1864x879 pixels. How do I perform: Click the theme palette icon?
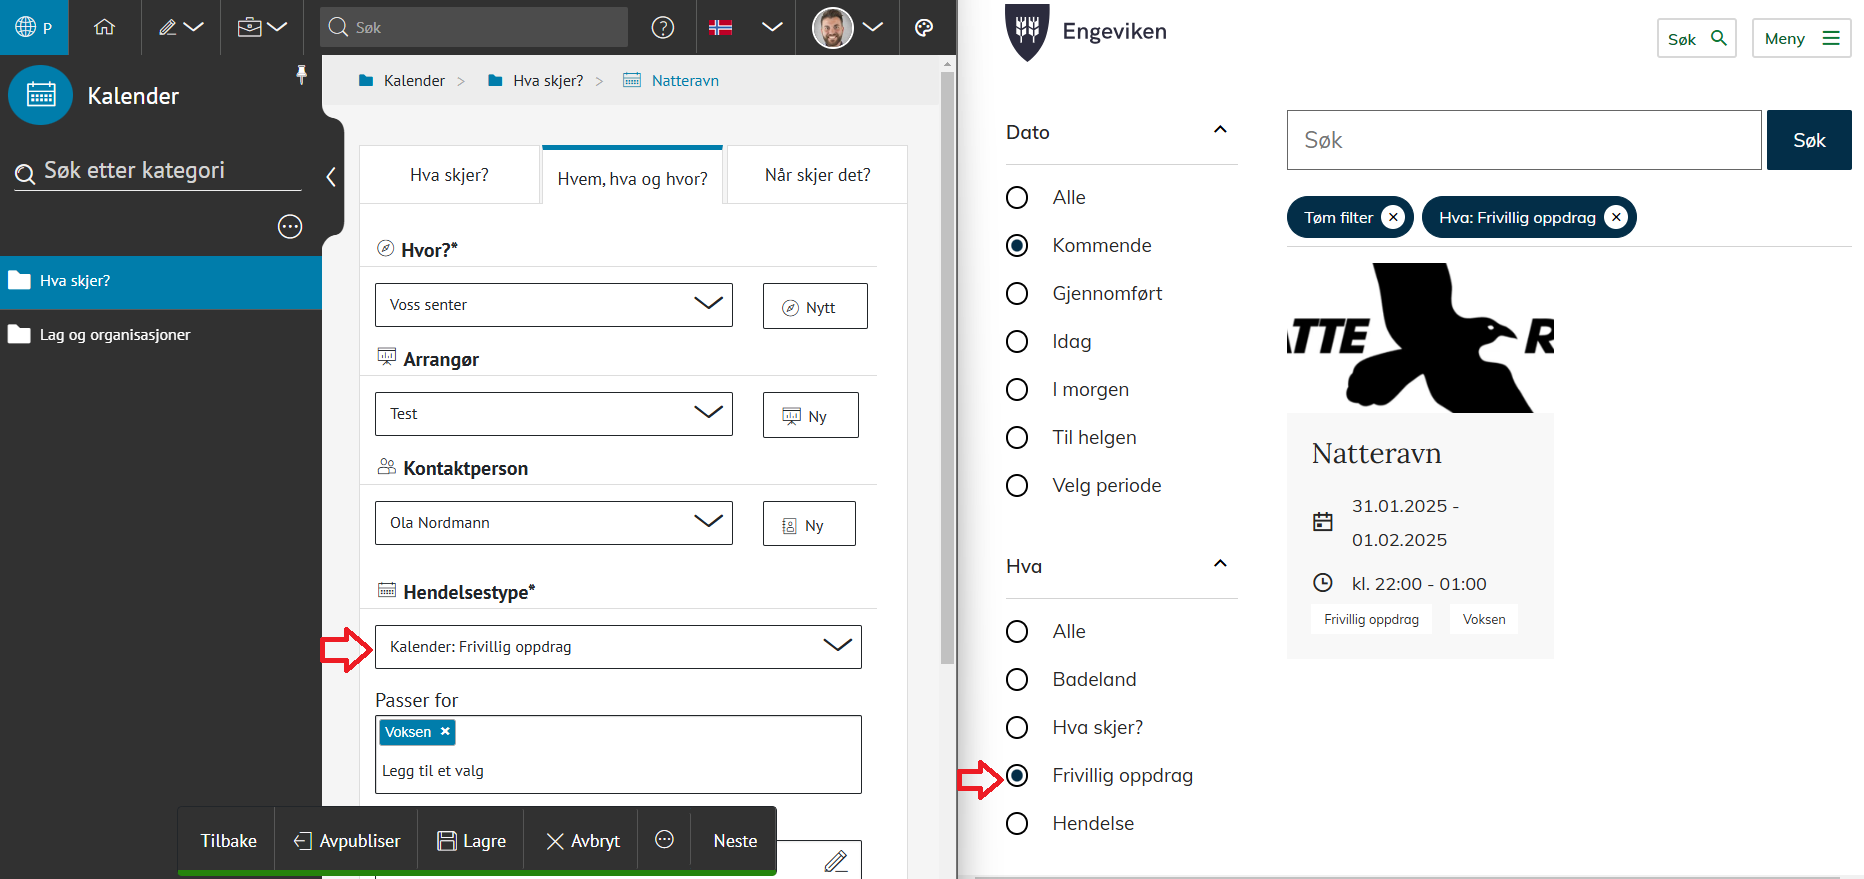click(x=924, y=27)
